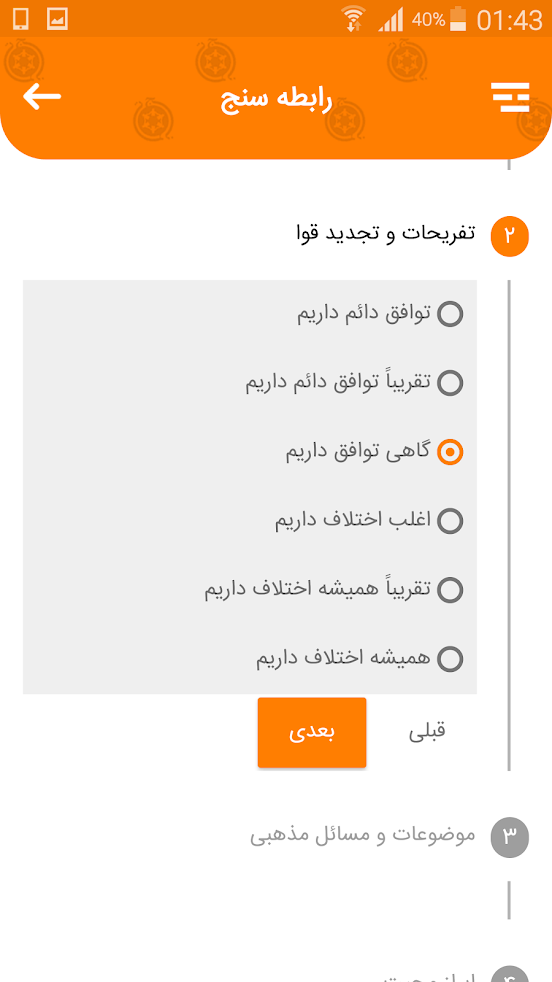Tap the picture notification icon

point(58,19)
